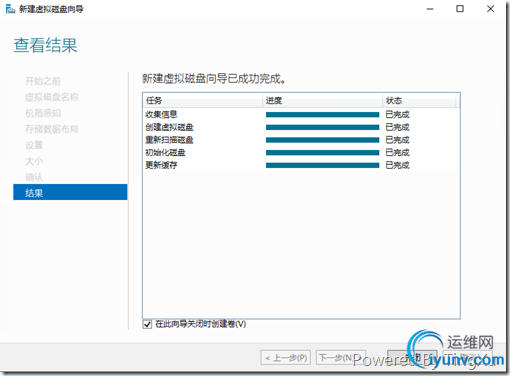510x376 pixels.
Task: Click the 已完成 status of 更新缓存
Action: (x=397, y=165)
